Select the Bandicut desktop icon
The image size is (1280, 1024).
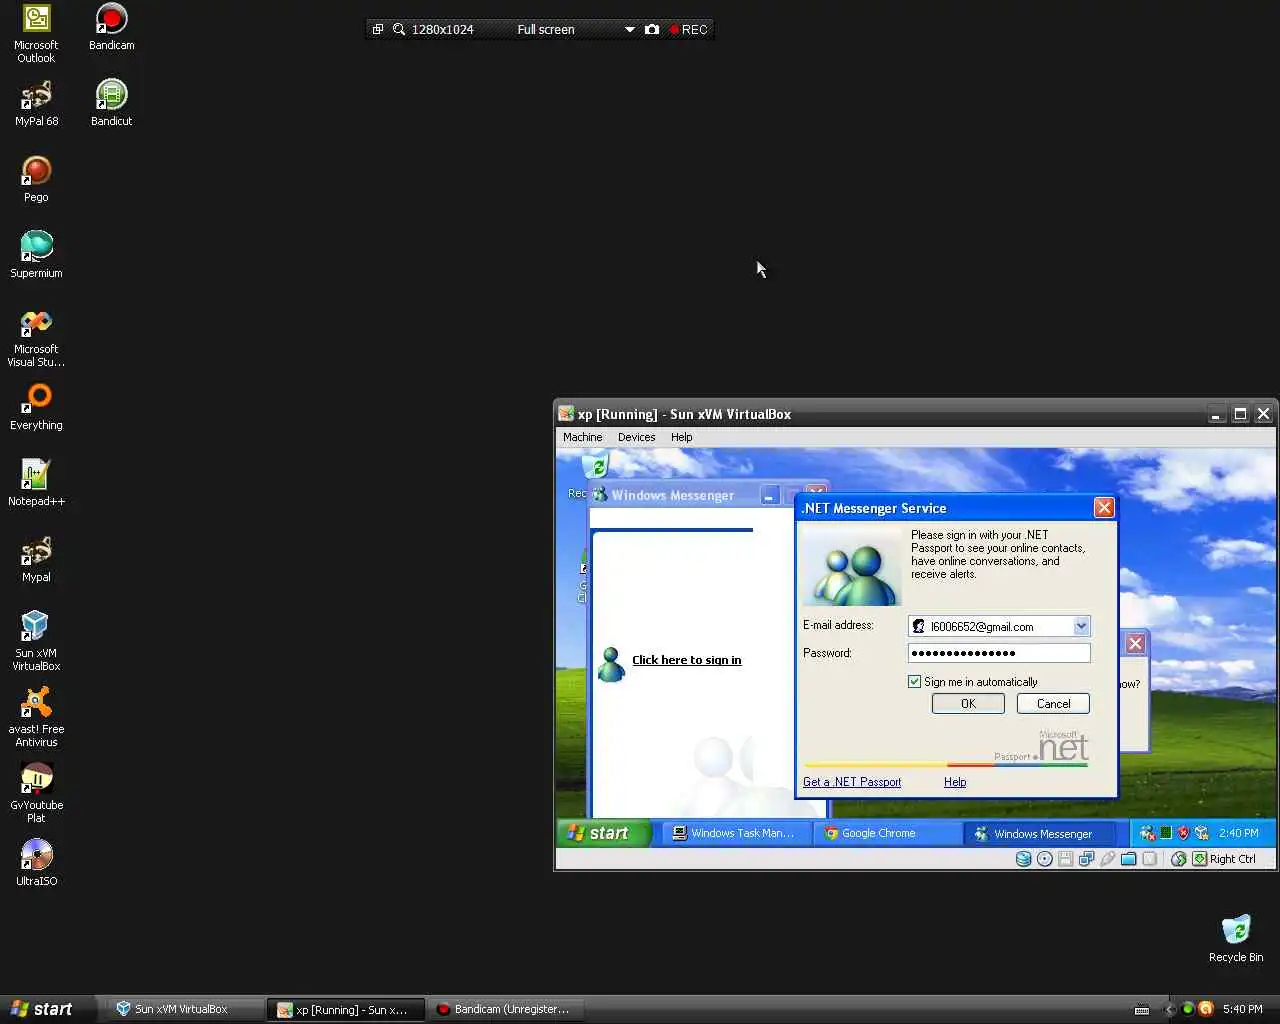coord(111,103)
